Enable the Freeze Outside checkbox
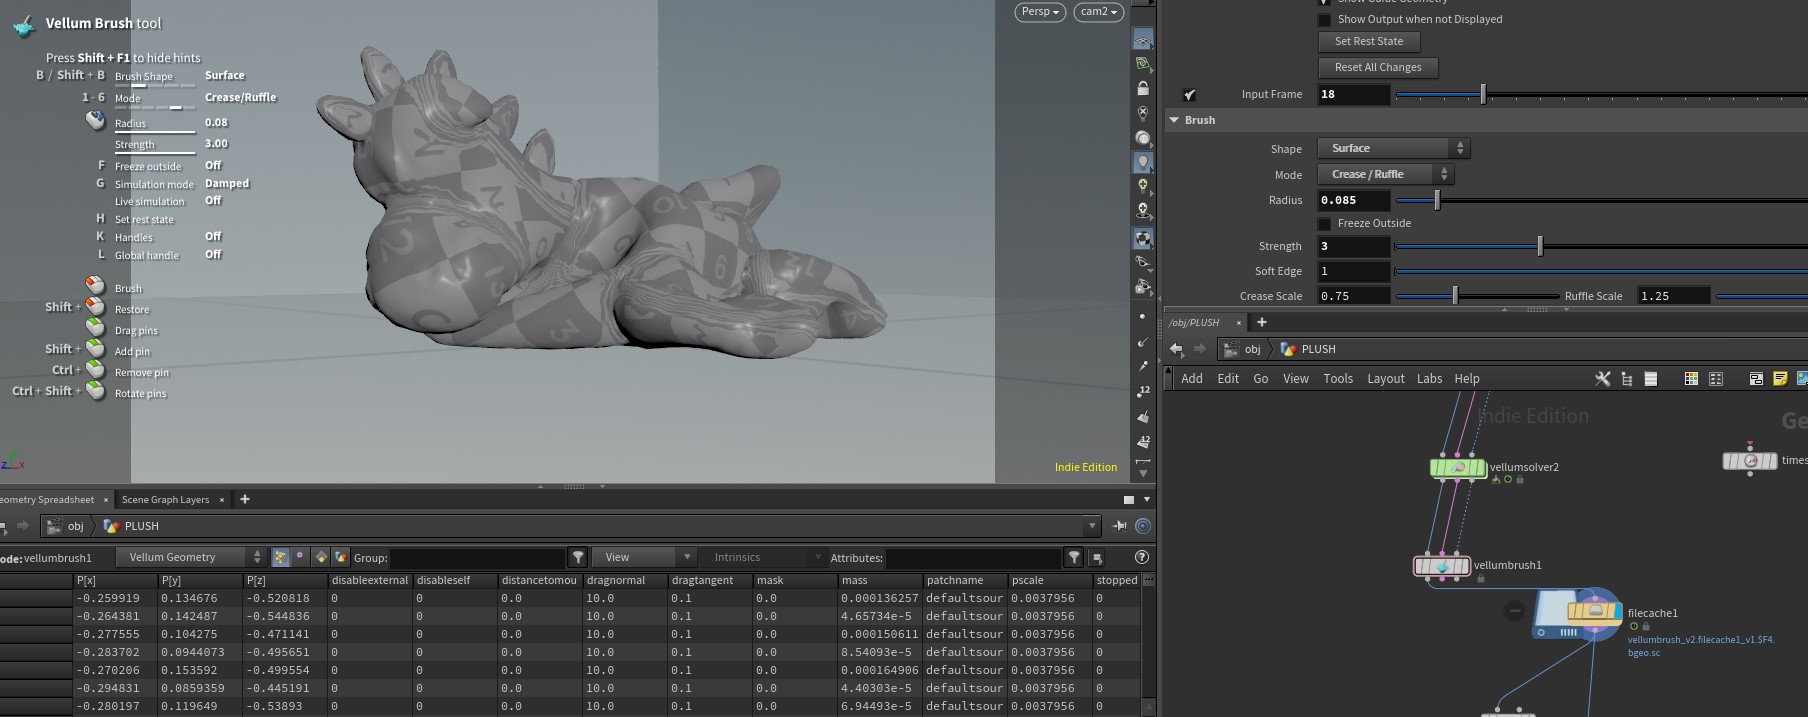 [x=1324, y=223]
